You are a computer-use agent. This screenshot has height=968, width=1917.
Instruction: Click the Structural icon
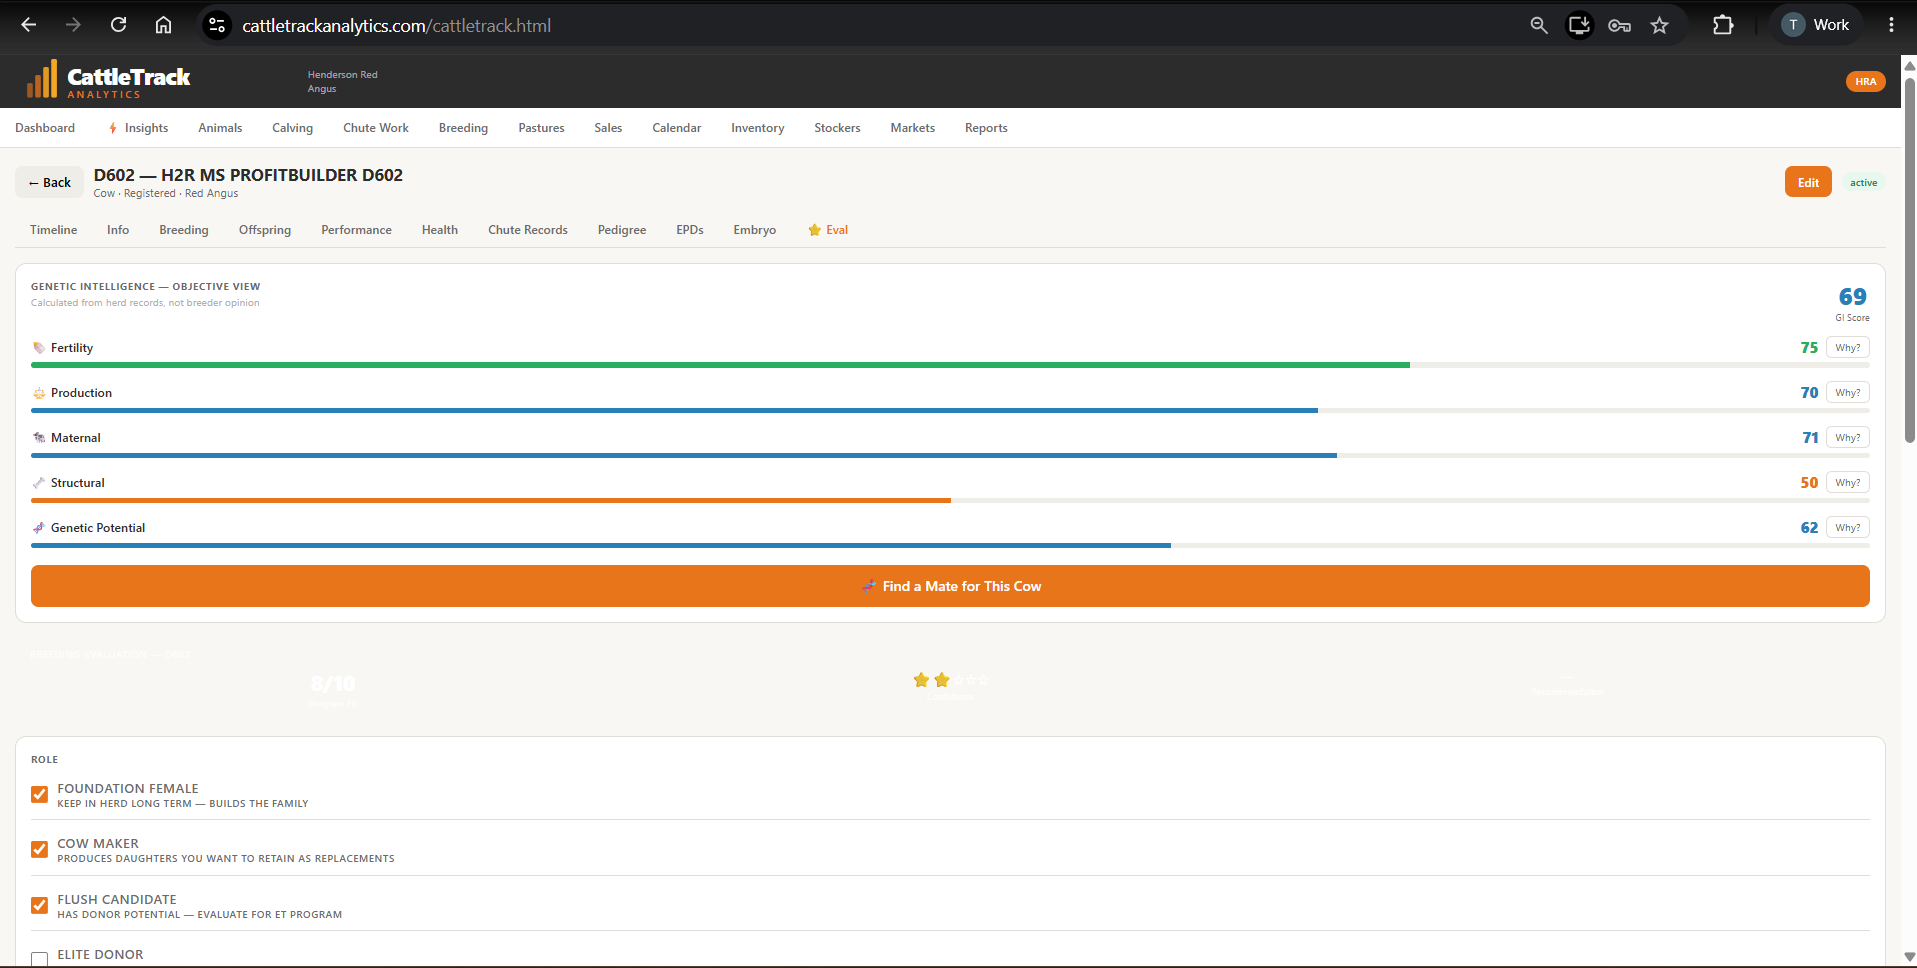point(39,483)
